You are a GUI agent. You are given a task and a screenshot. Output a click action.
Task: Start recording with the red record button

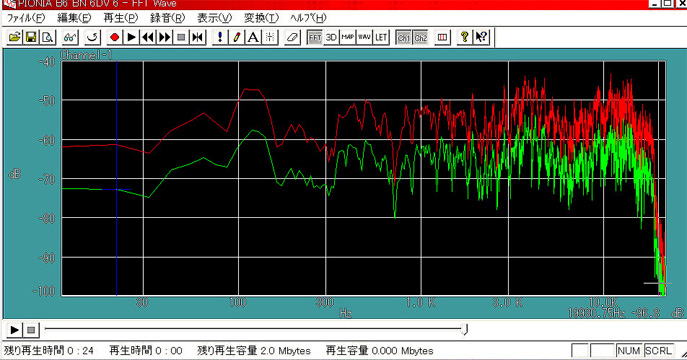pos(115,37)
